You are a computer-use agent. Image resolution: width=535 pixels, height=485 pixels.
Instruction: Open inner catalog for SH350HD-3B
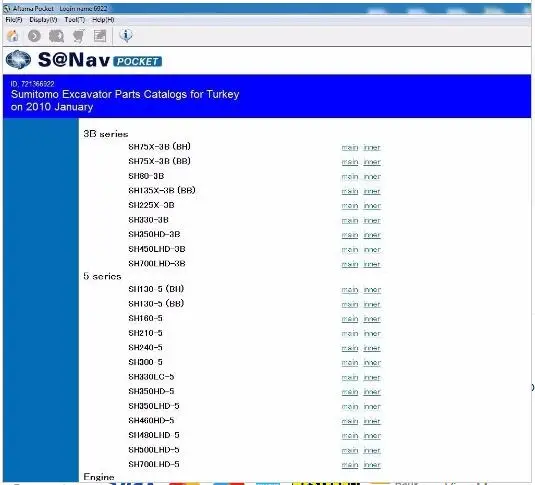coord(372,235)
